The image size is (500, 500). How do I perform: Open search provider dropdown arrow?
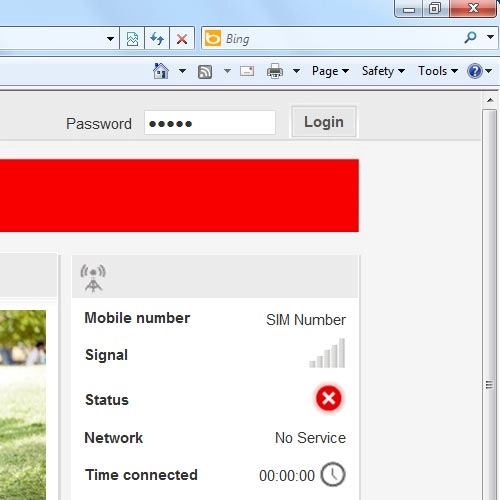[490, 37]
